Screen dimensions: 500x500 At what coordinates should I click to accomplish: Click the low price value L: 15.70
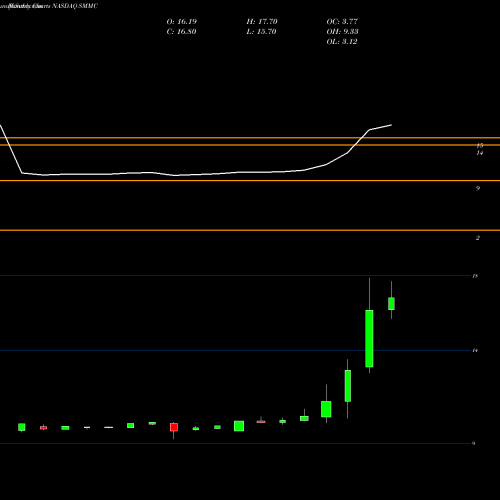pos(261,32)
